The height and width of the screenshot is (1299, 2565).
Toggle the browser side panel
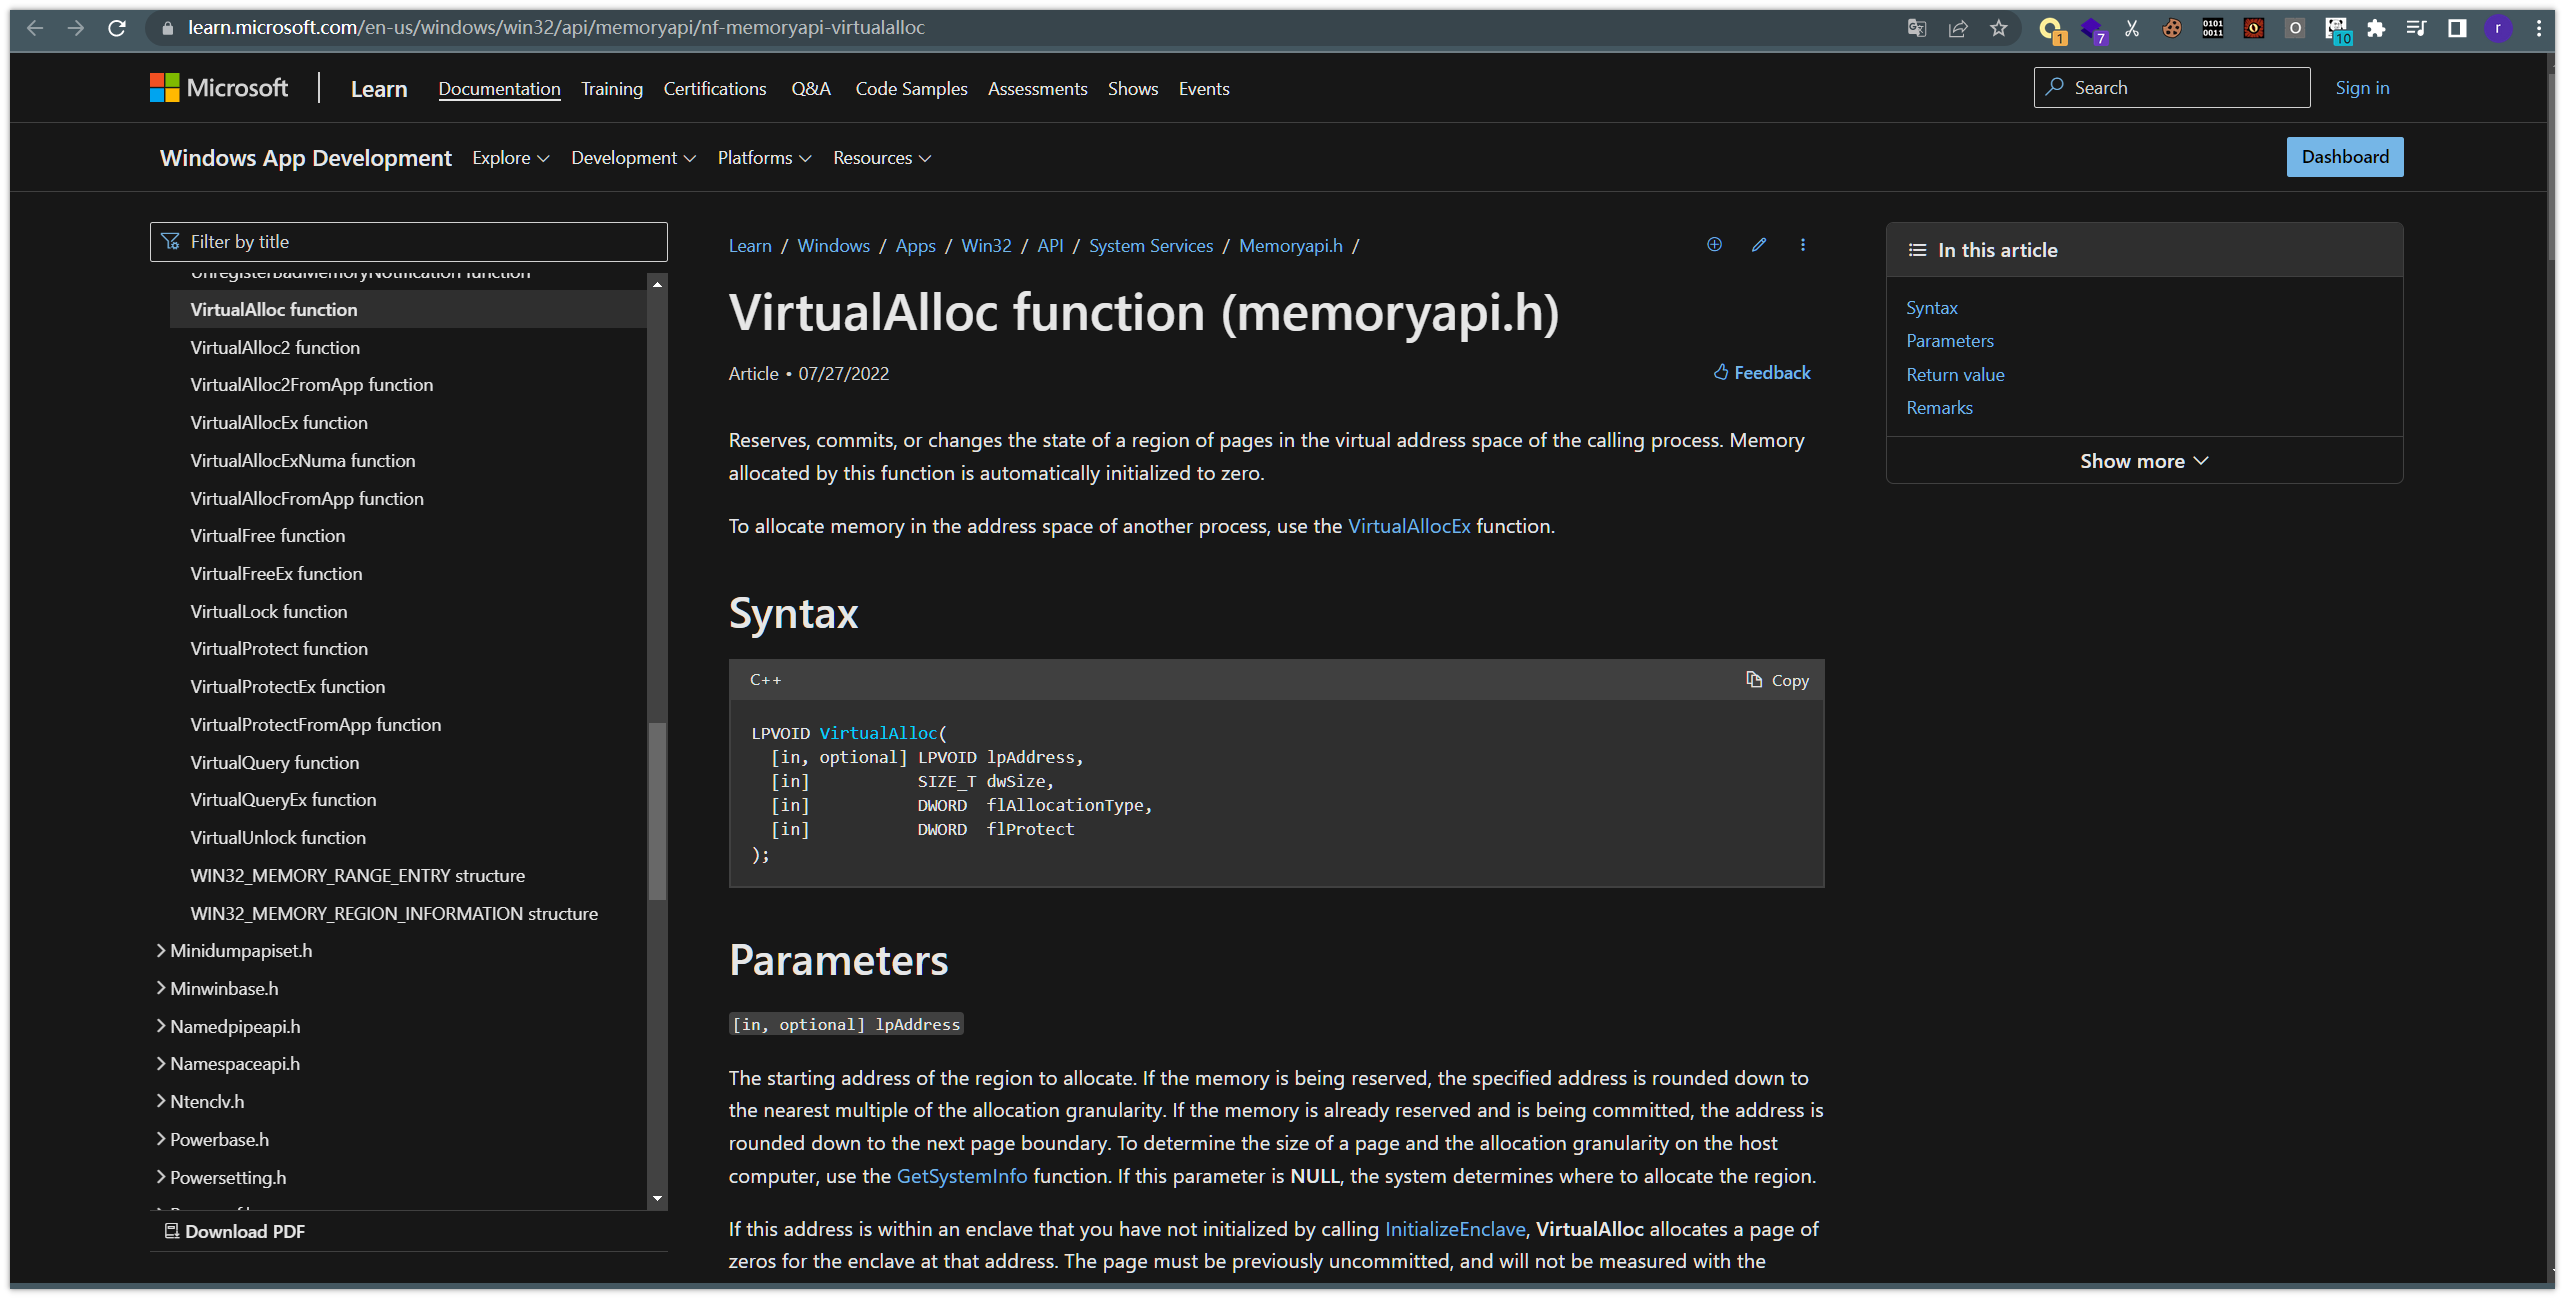pyautogui.click(x=2457, y=28)
